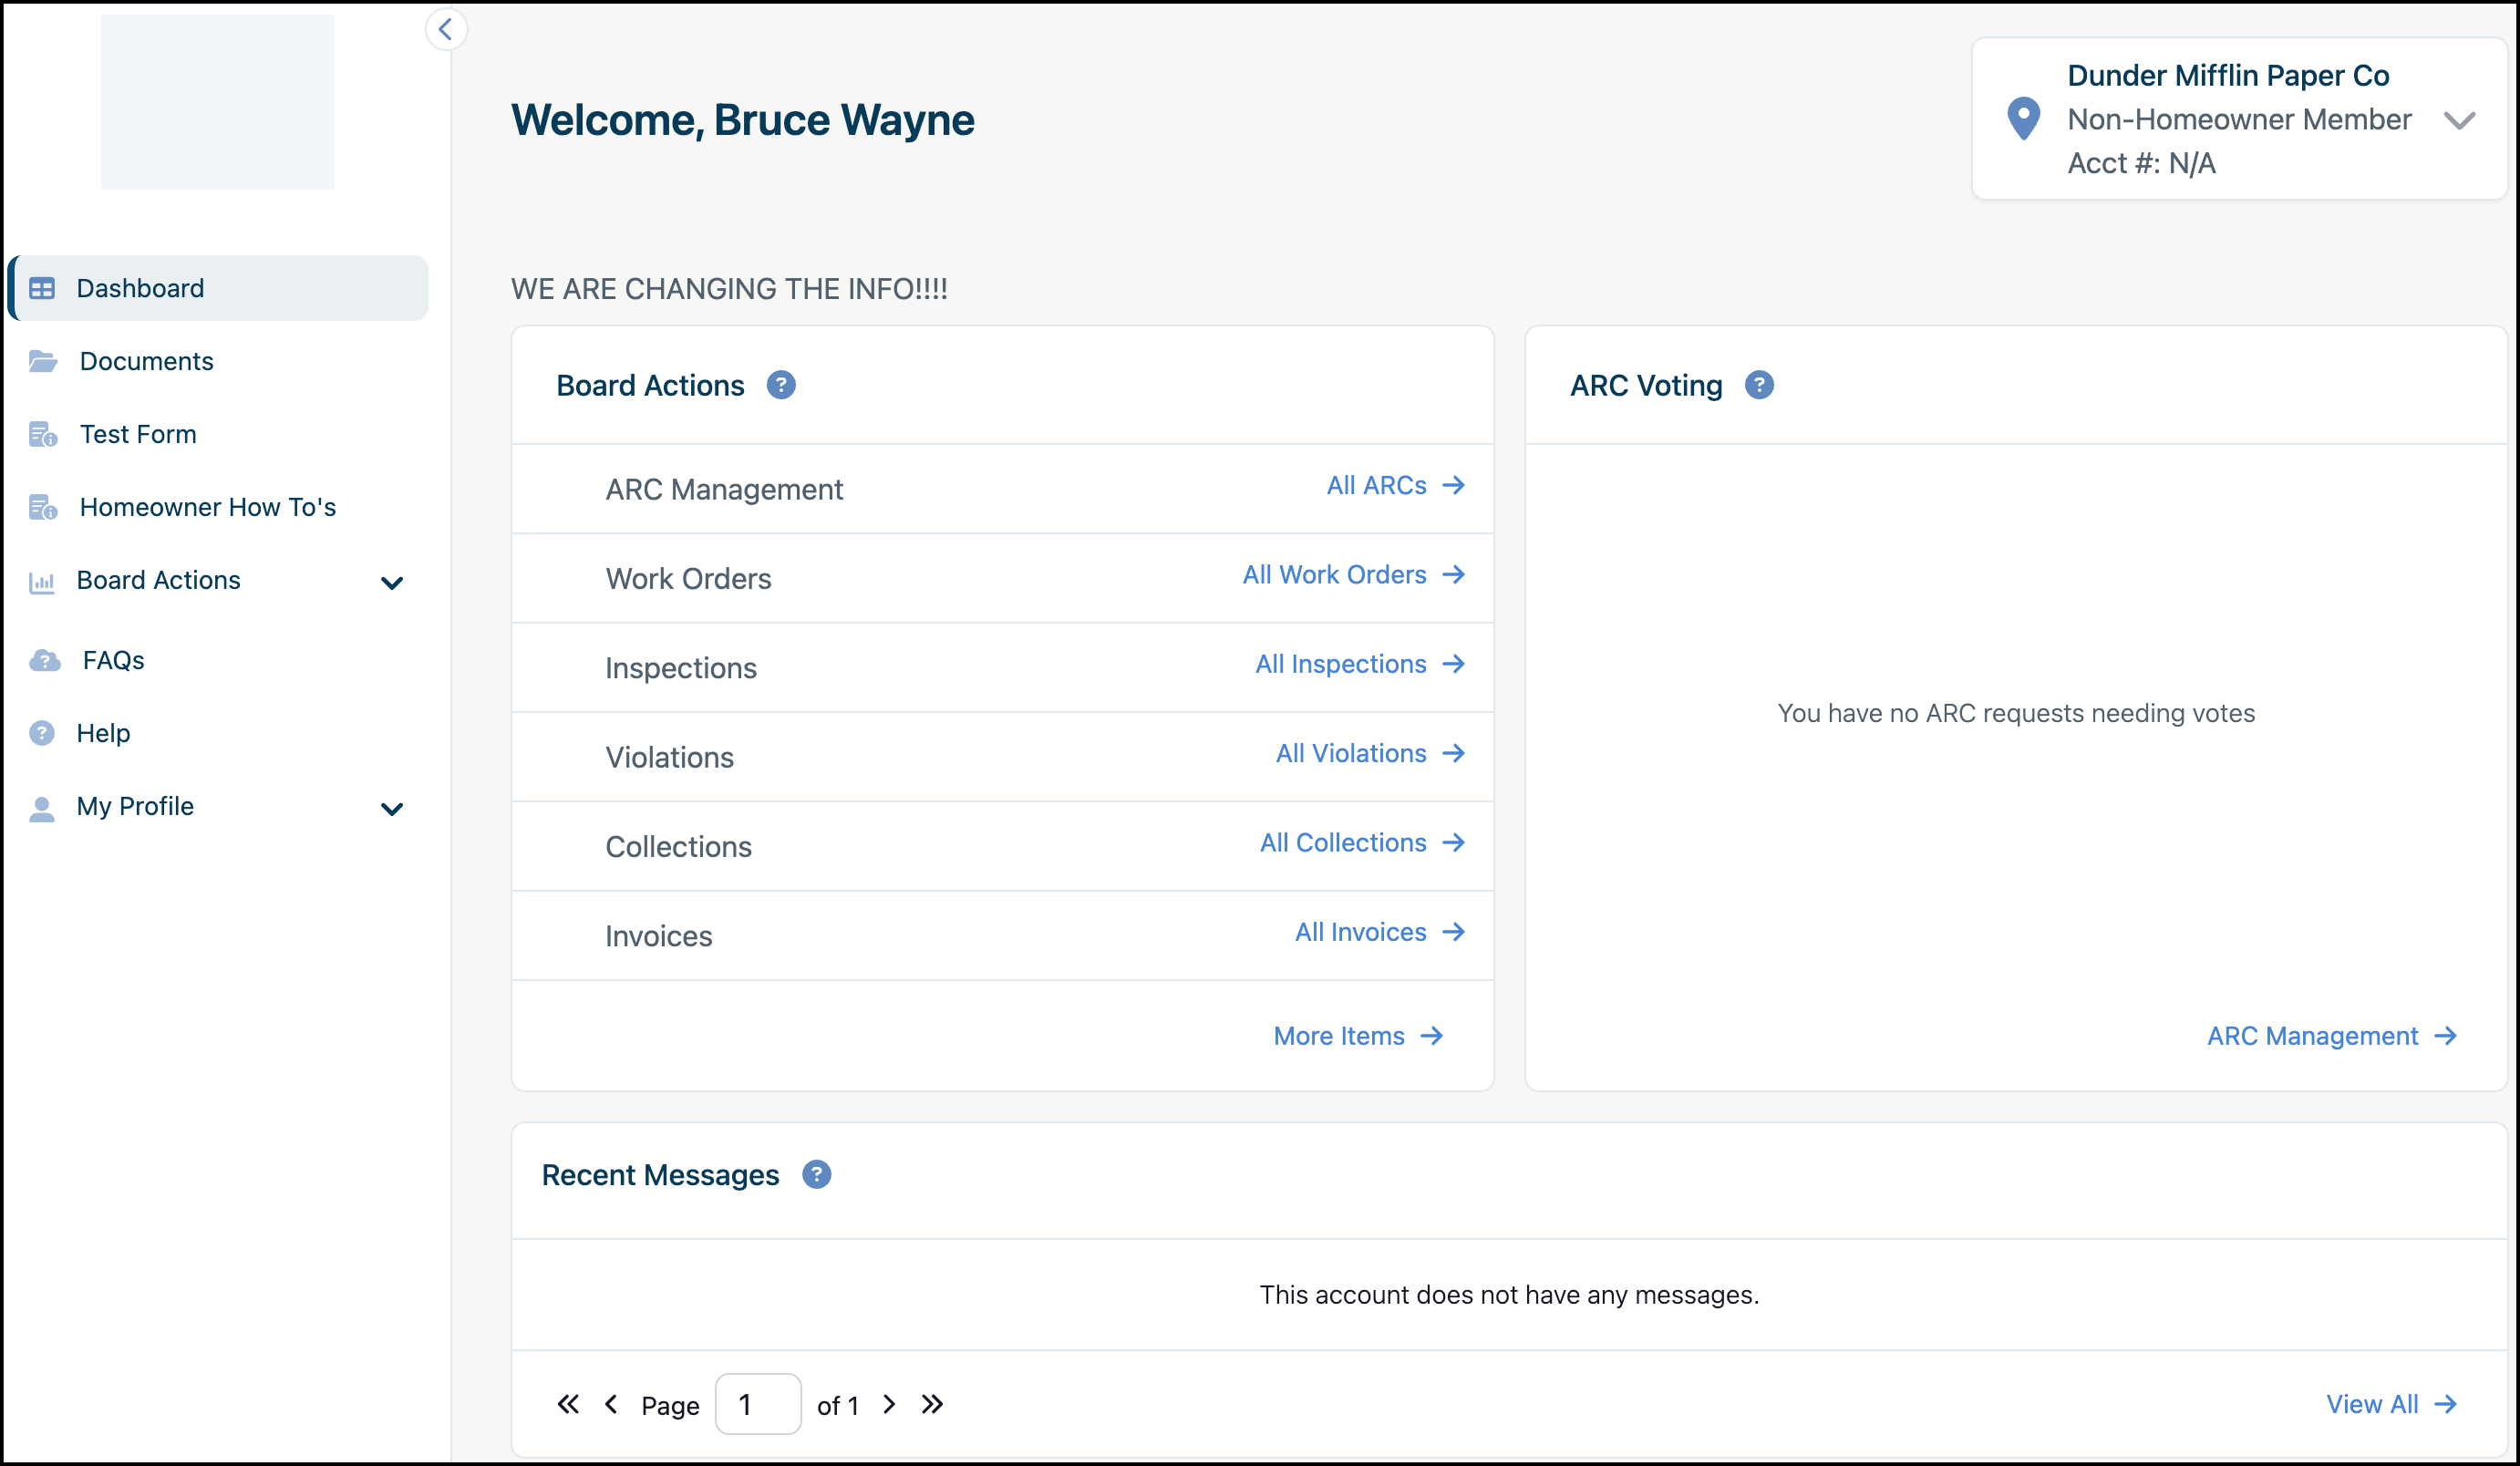Open the Dunder Mifflin account dropdown

(x=2459, y=121)
